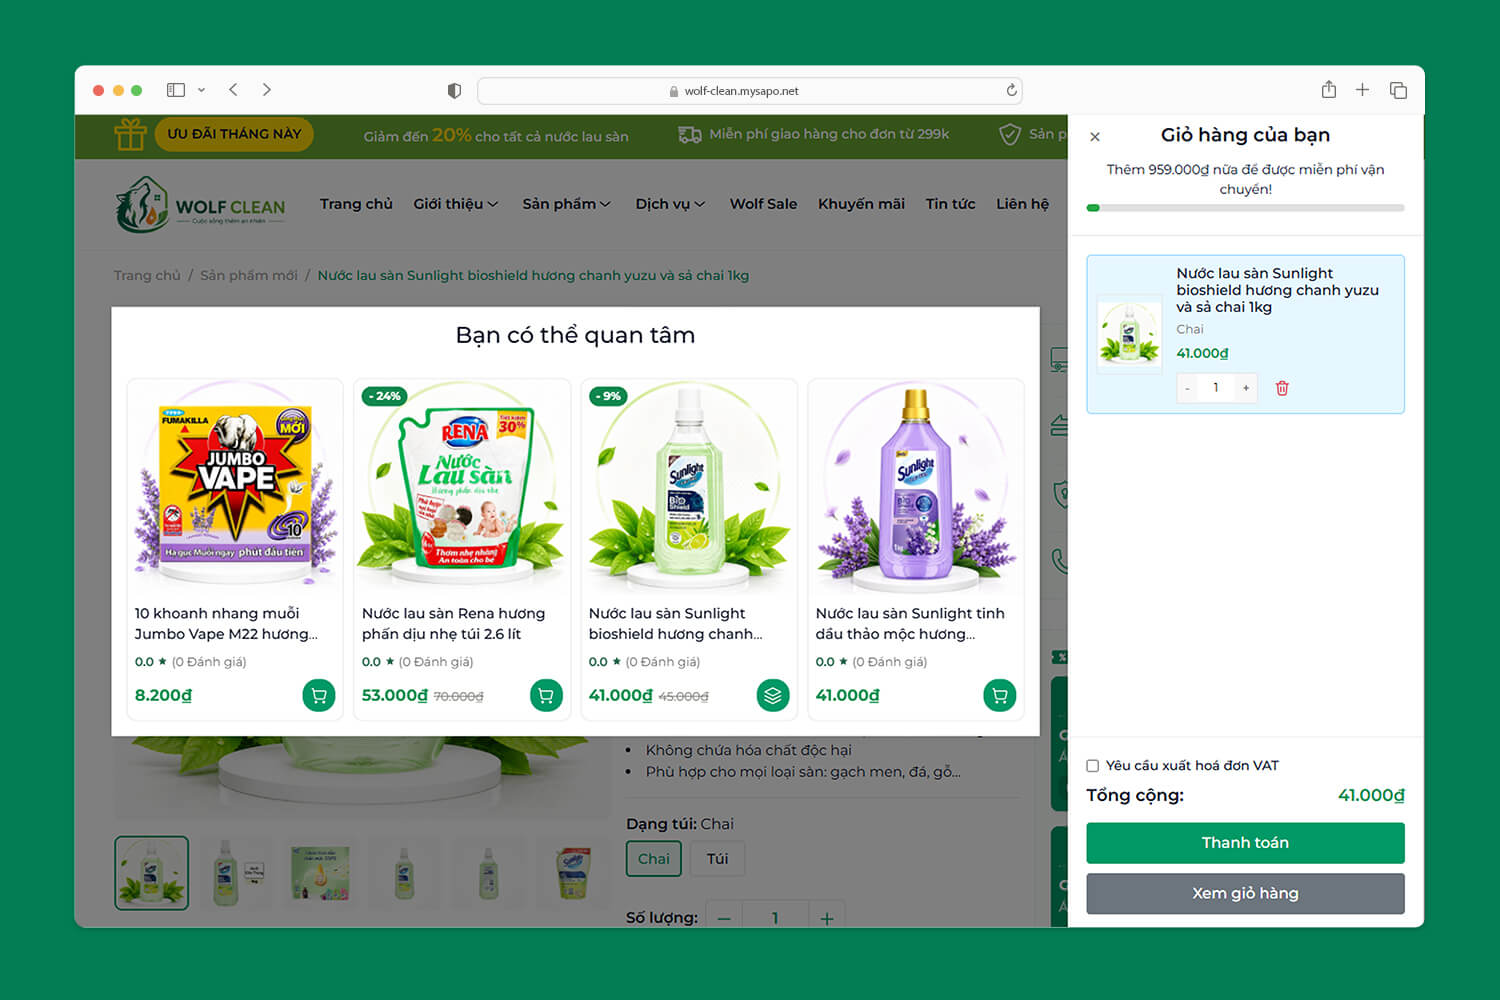Select the first gallery thumbnail with green border
Viewport: 1500px width, 1000px height.
click(151, 873)
